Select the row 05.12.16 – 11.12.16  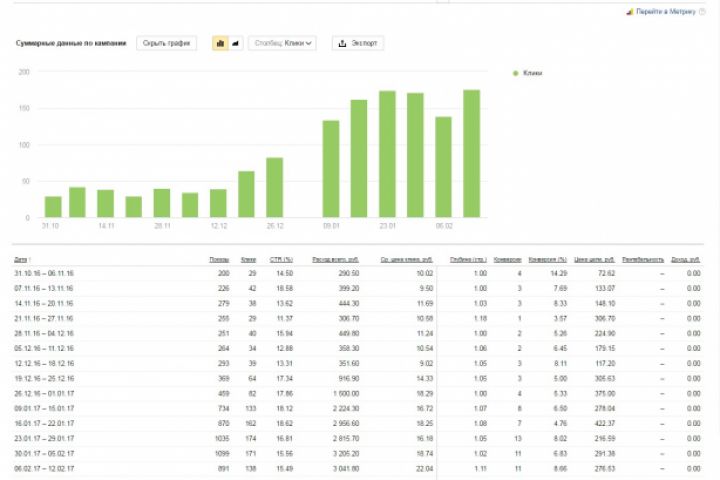click(x=357, y=349)
